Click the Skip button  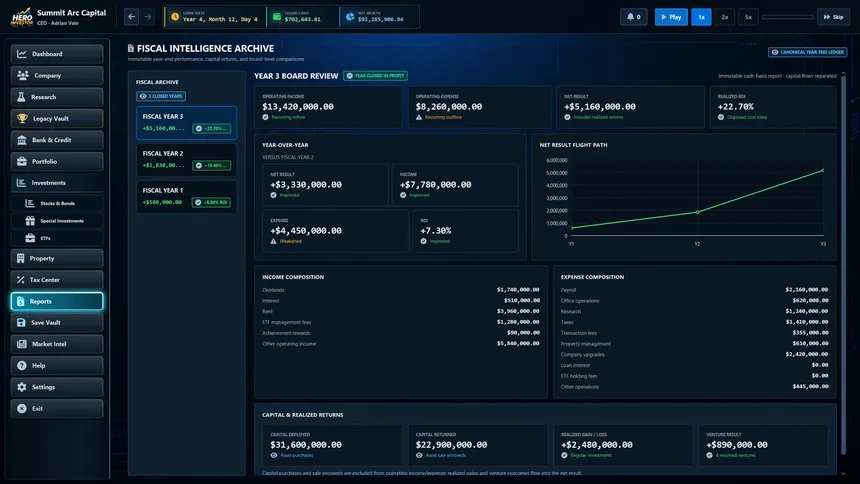[x=833, y=17]
